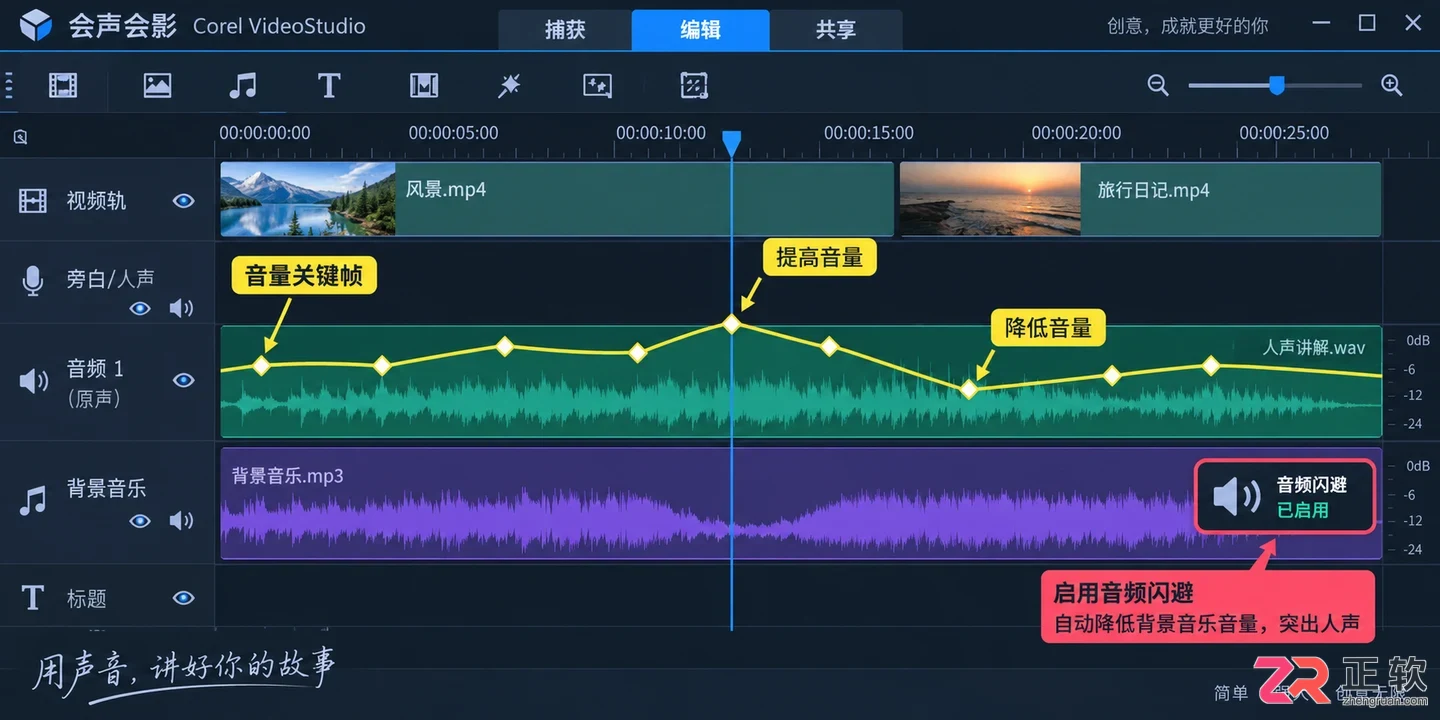Move the timeline zoom slider handle
1440x720 pixels.
coord(1276,85)
